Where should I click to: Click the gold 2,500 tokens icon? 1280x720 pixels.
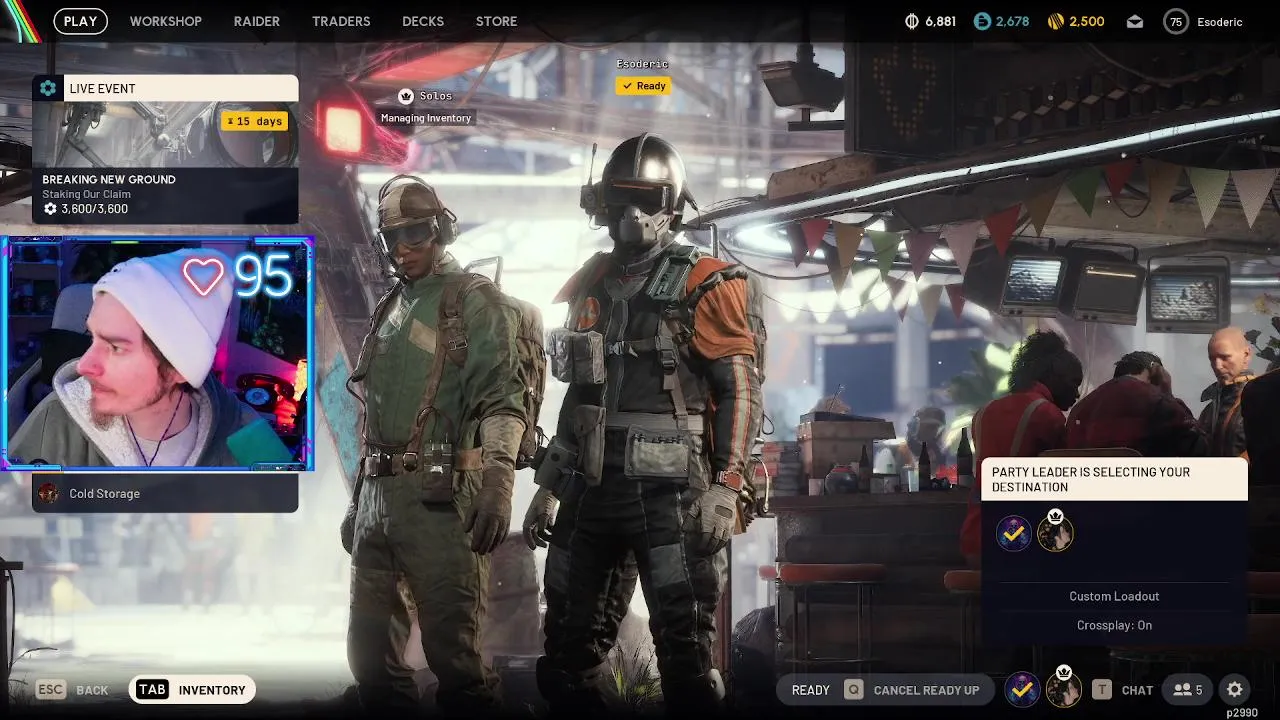1055,21
